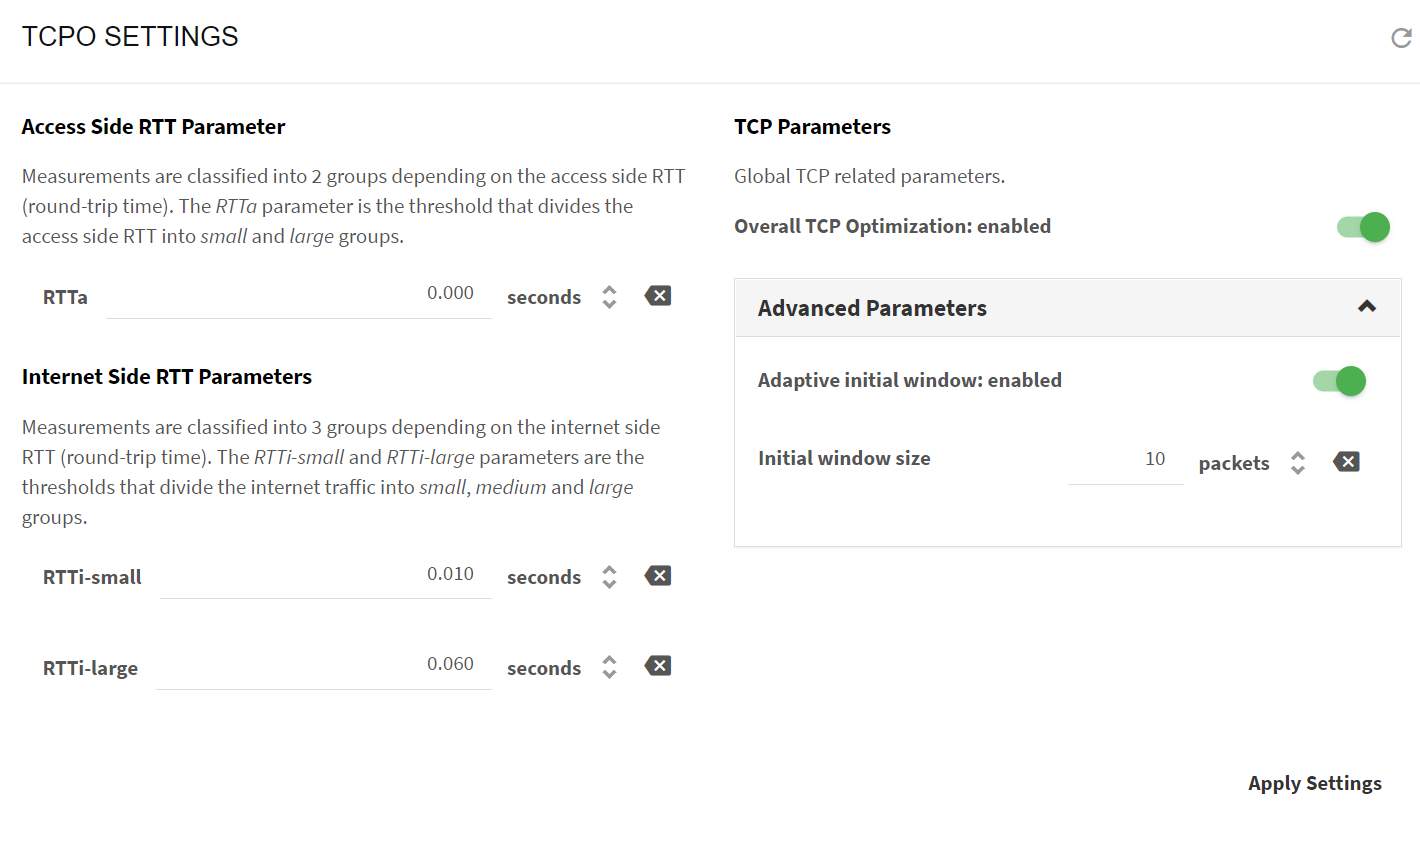Clear the RTTa value with its delete icon

tap(658, 296)
